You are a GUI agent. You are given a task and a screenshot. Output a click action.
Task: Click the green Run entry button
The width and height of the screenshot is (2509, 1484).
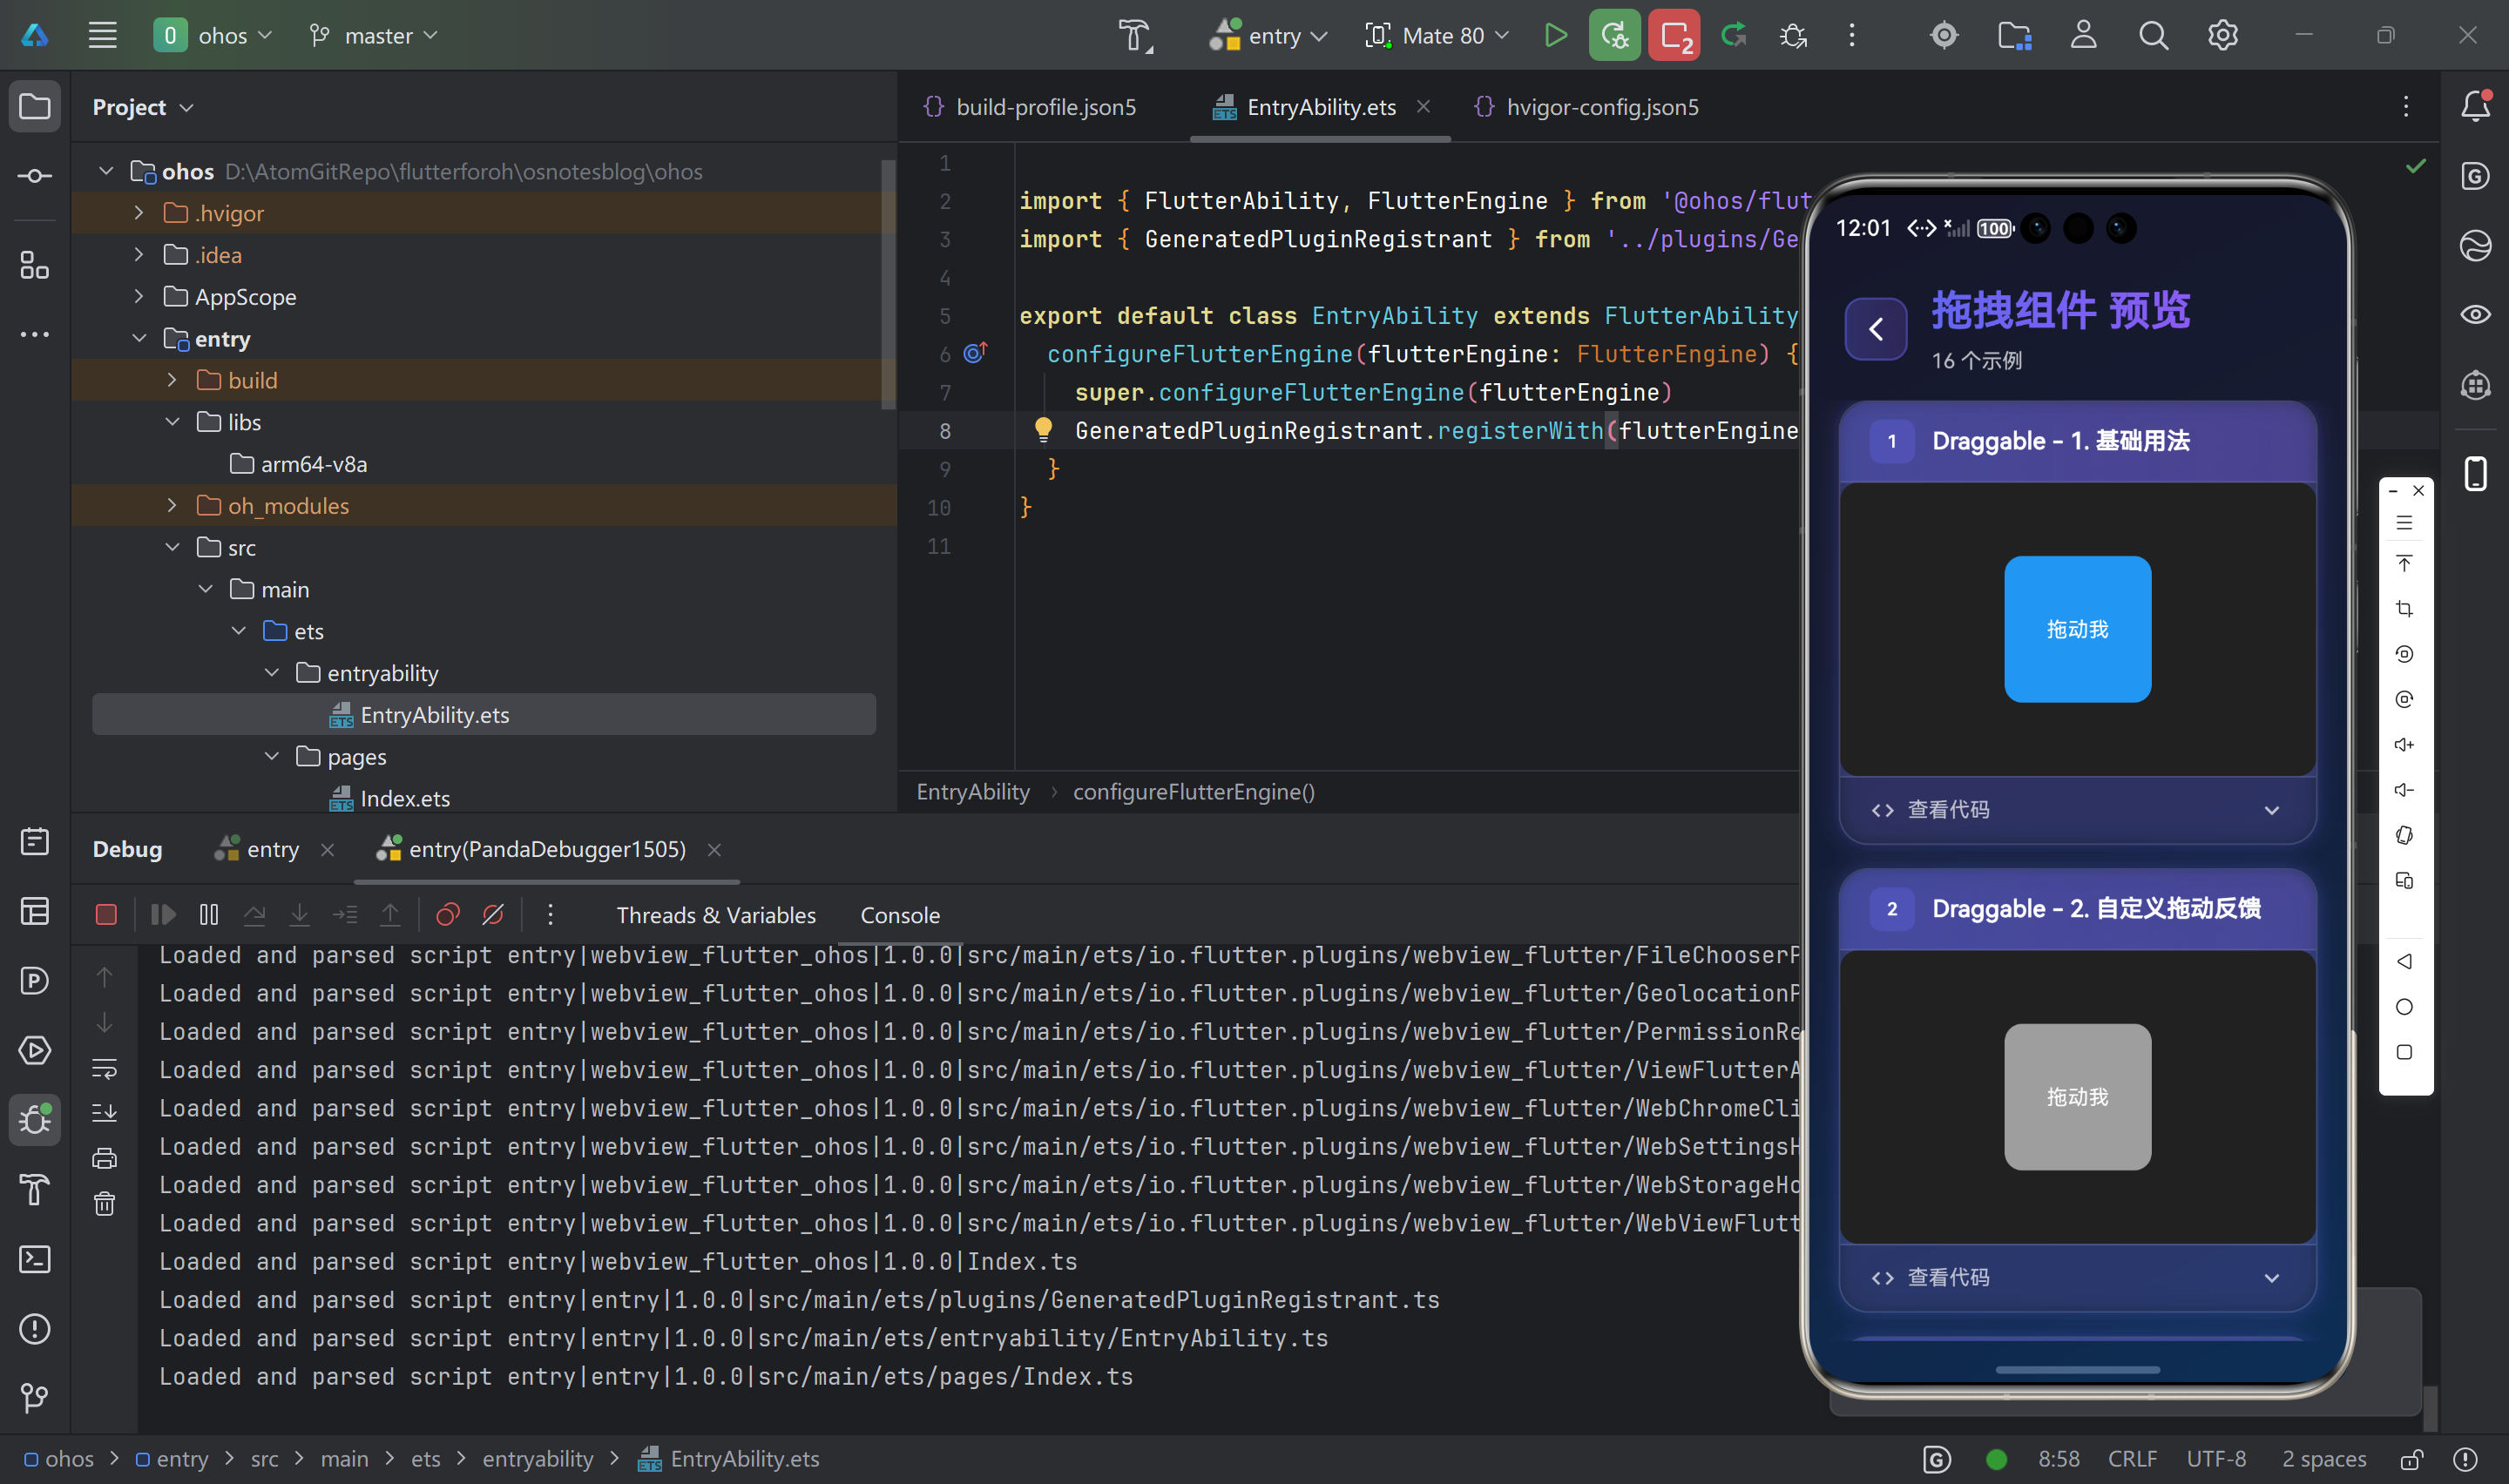pyautogui.click(x=1555, y=36)
